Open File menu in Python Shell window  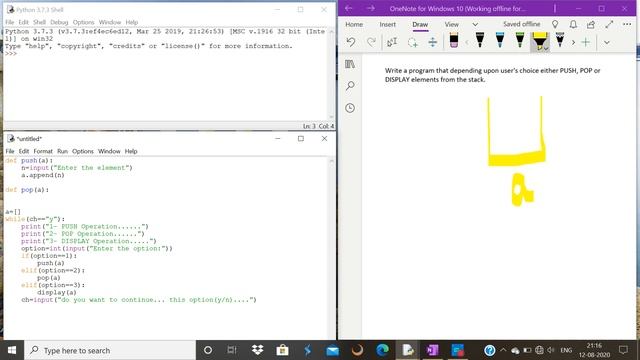click(x=10, y=22)
